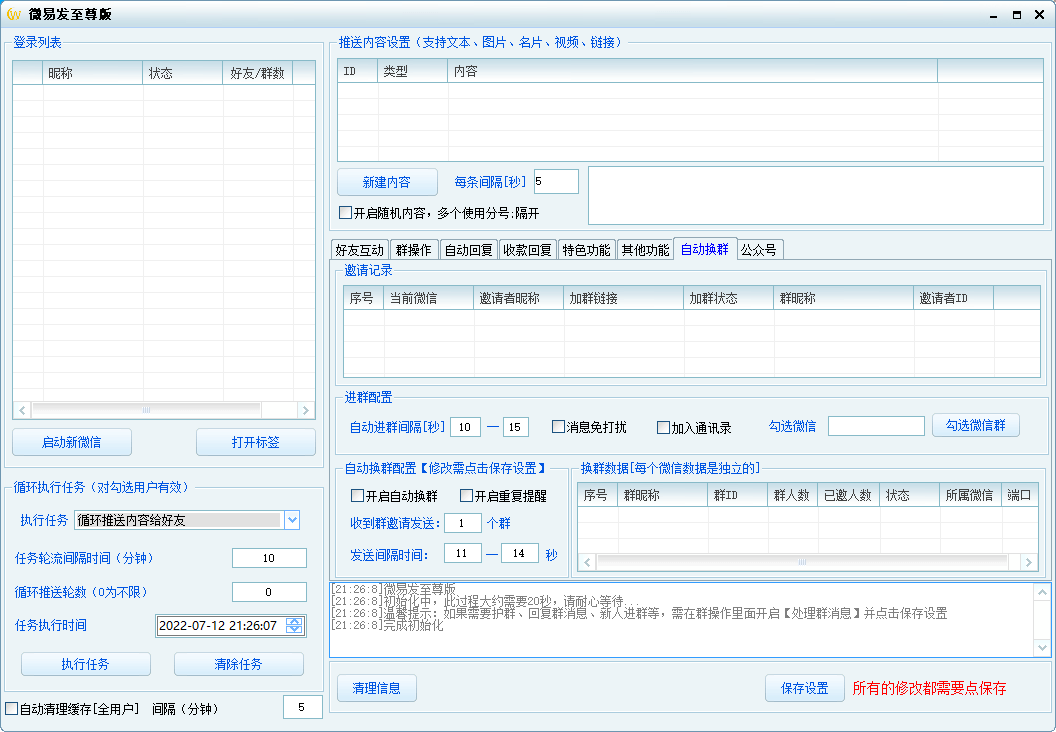Toggle the 开启重复提醒 checkbox
Screen dimensions: 1056x732
(466, 496)
